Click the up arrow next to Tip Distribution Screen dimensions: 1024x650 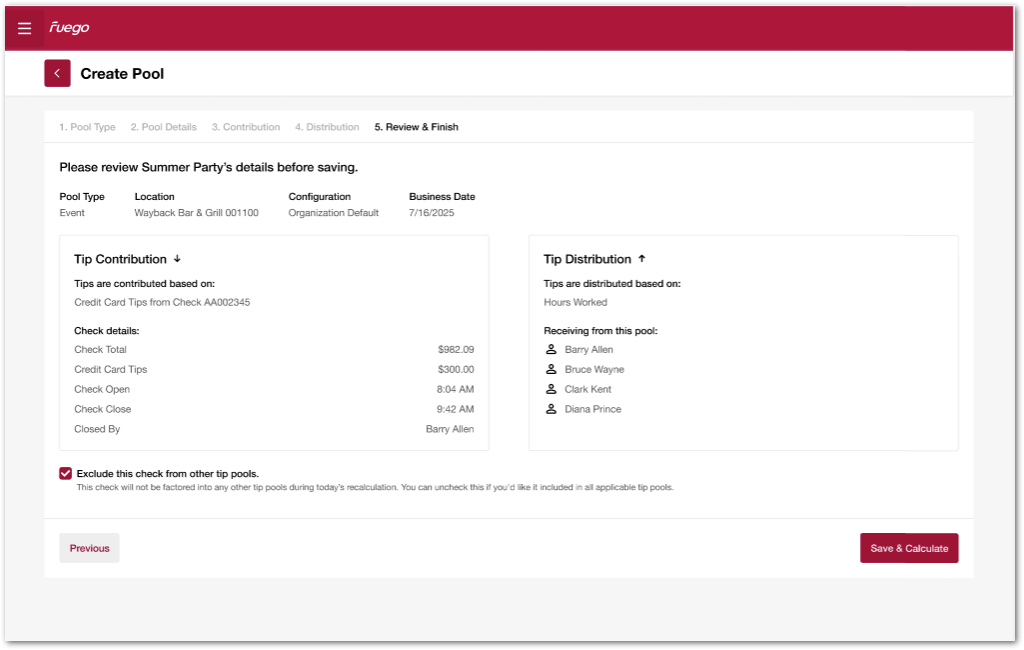point(642,258)
